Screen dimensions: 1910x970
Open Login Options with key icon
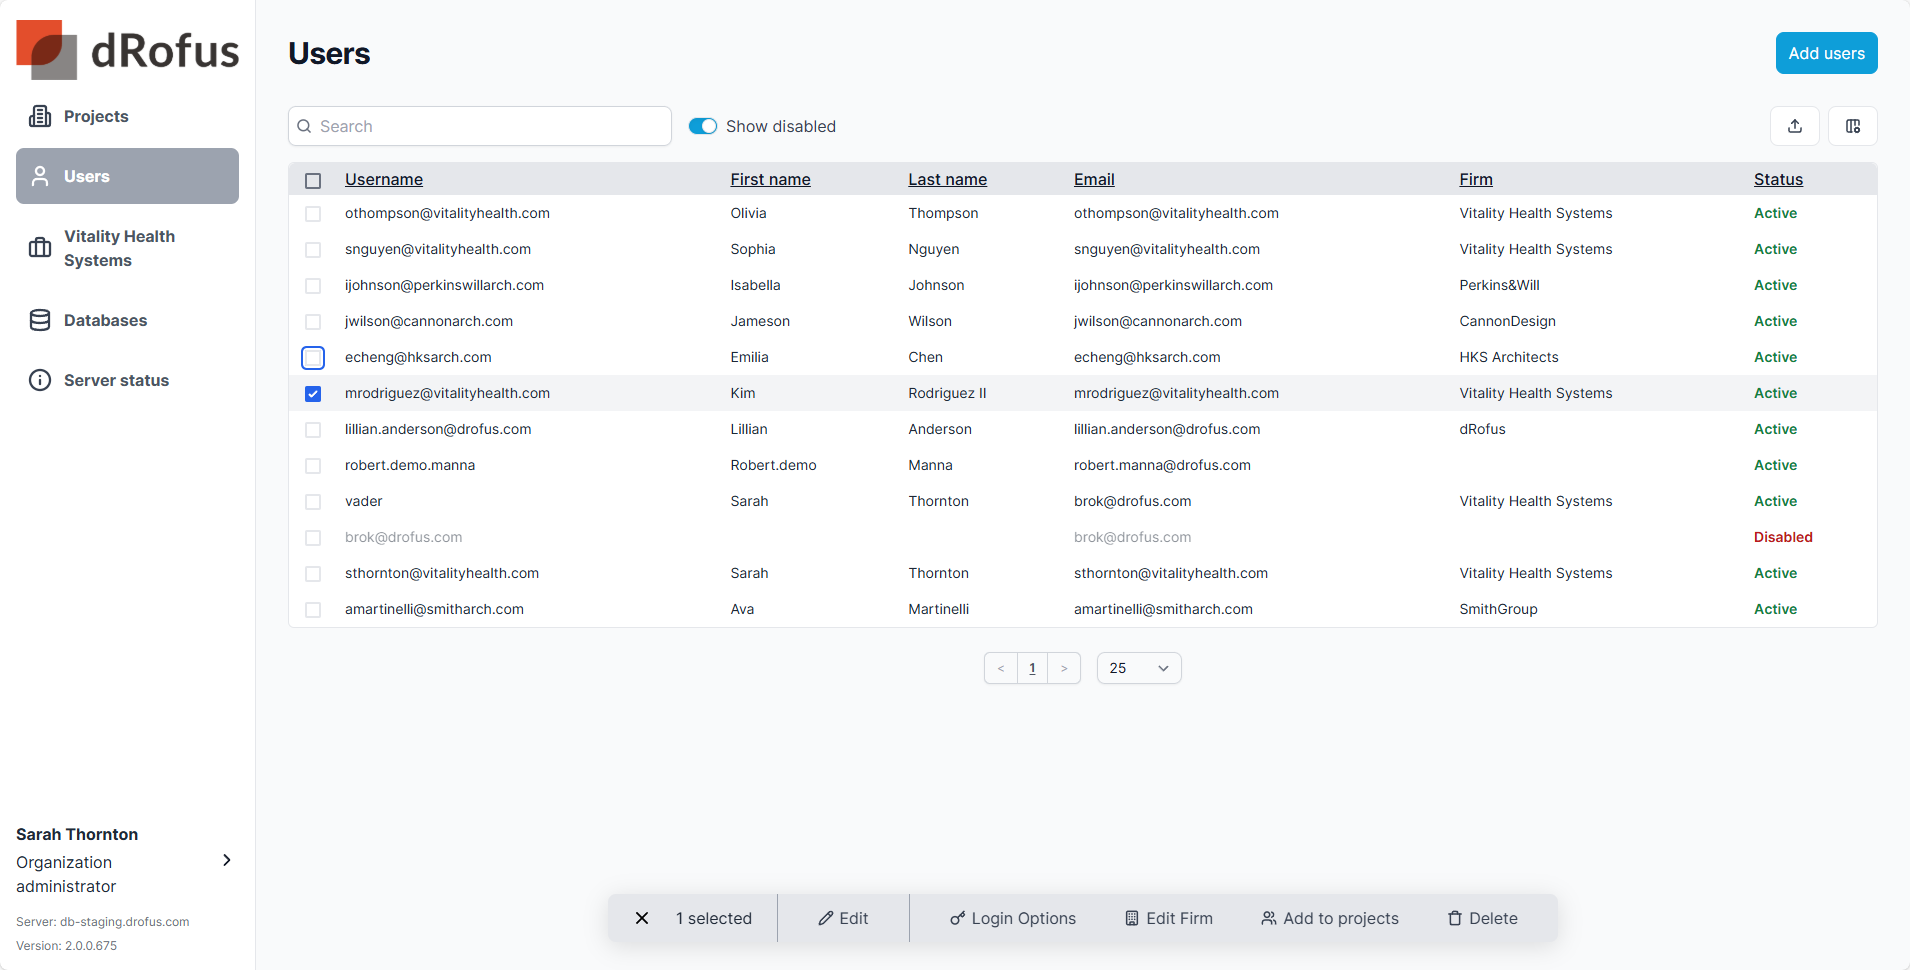1012,918
